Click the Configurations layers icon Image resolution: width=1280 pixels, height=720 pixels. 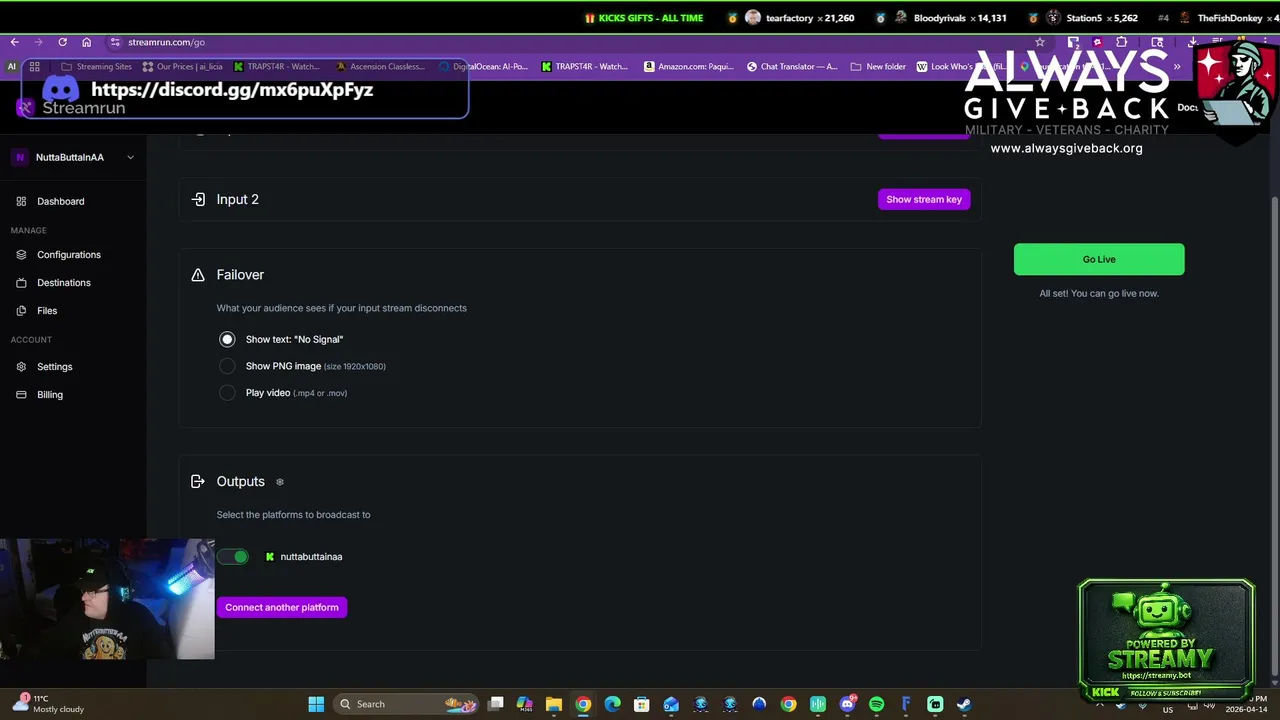(21, 255)
